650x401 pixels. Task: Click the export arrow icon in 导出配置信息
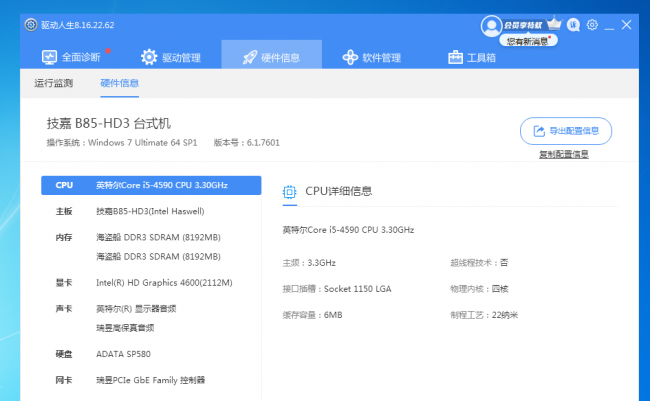[539, 131]
